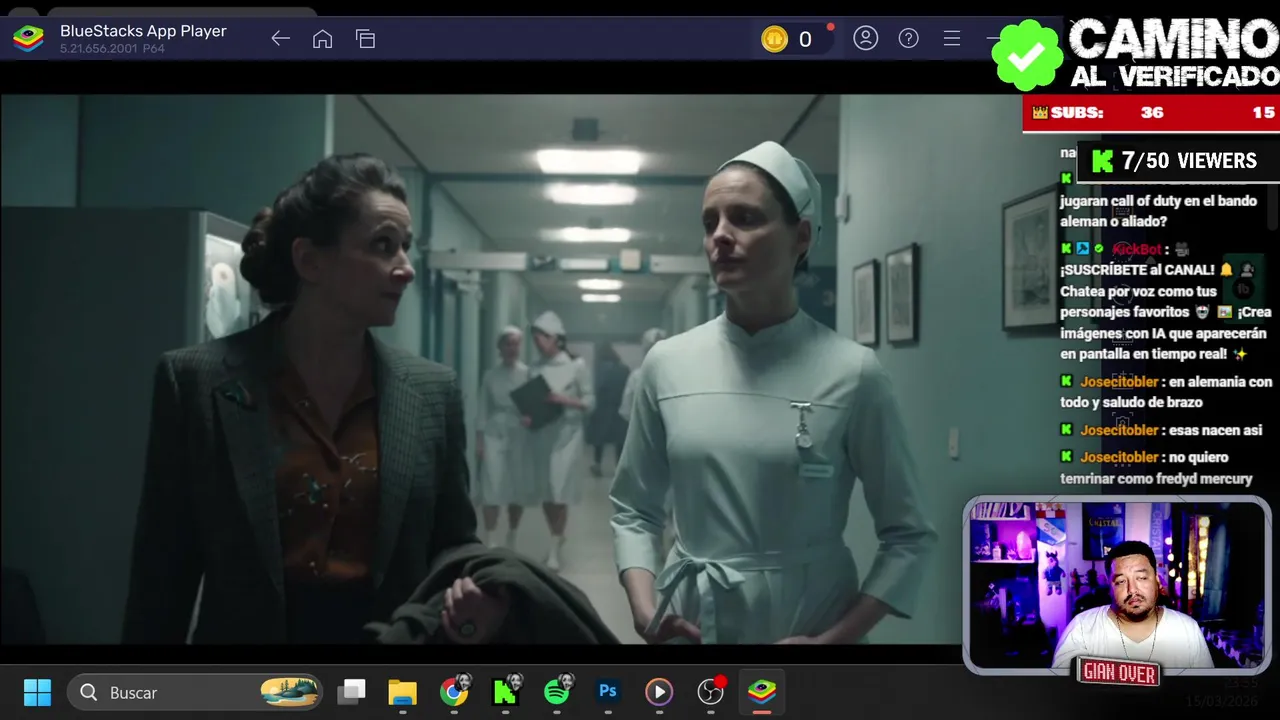
Task: Click the landscape search highlight image in Buscar
Action: pos(289,692)
